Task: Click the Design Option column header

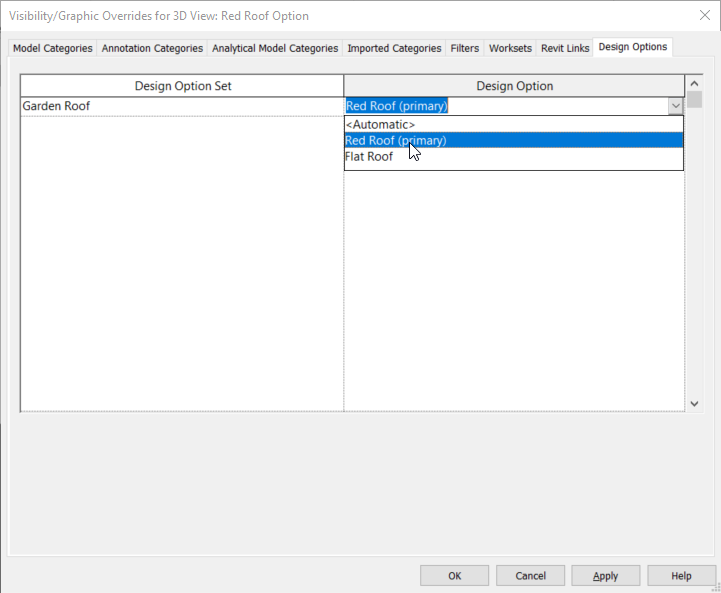Action: [514, 86]
